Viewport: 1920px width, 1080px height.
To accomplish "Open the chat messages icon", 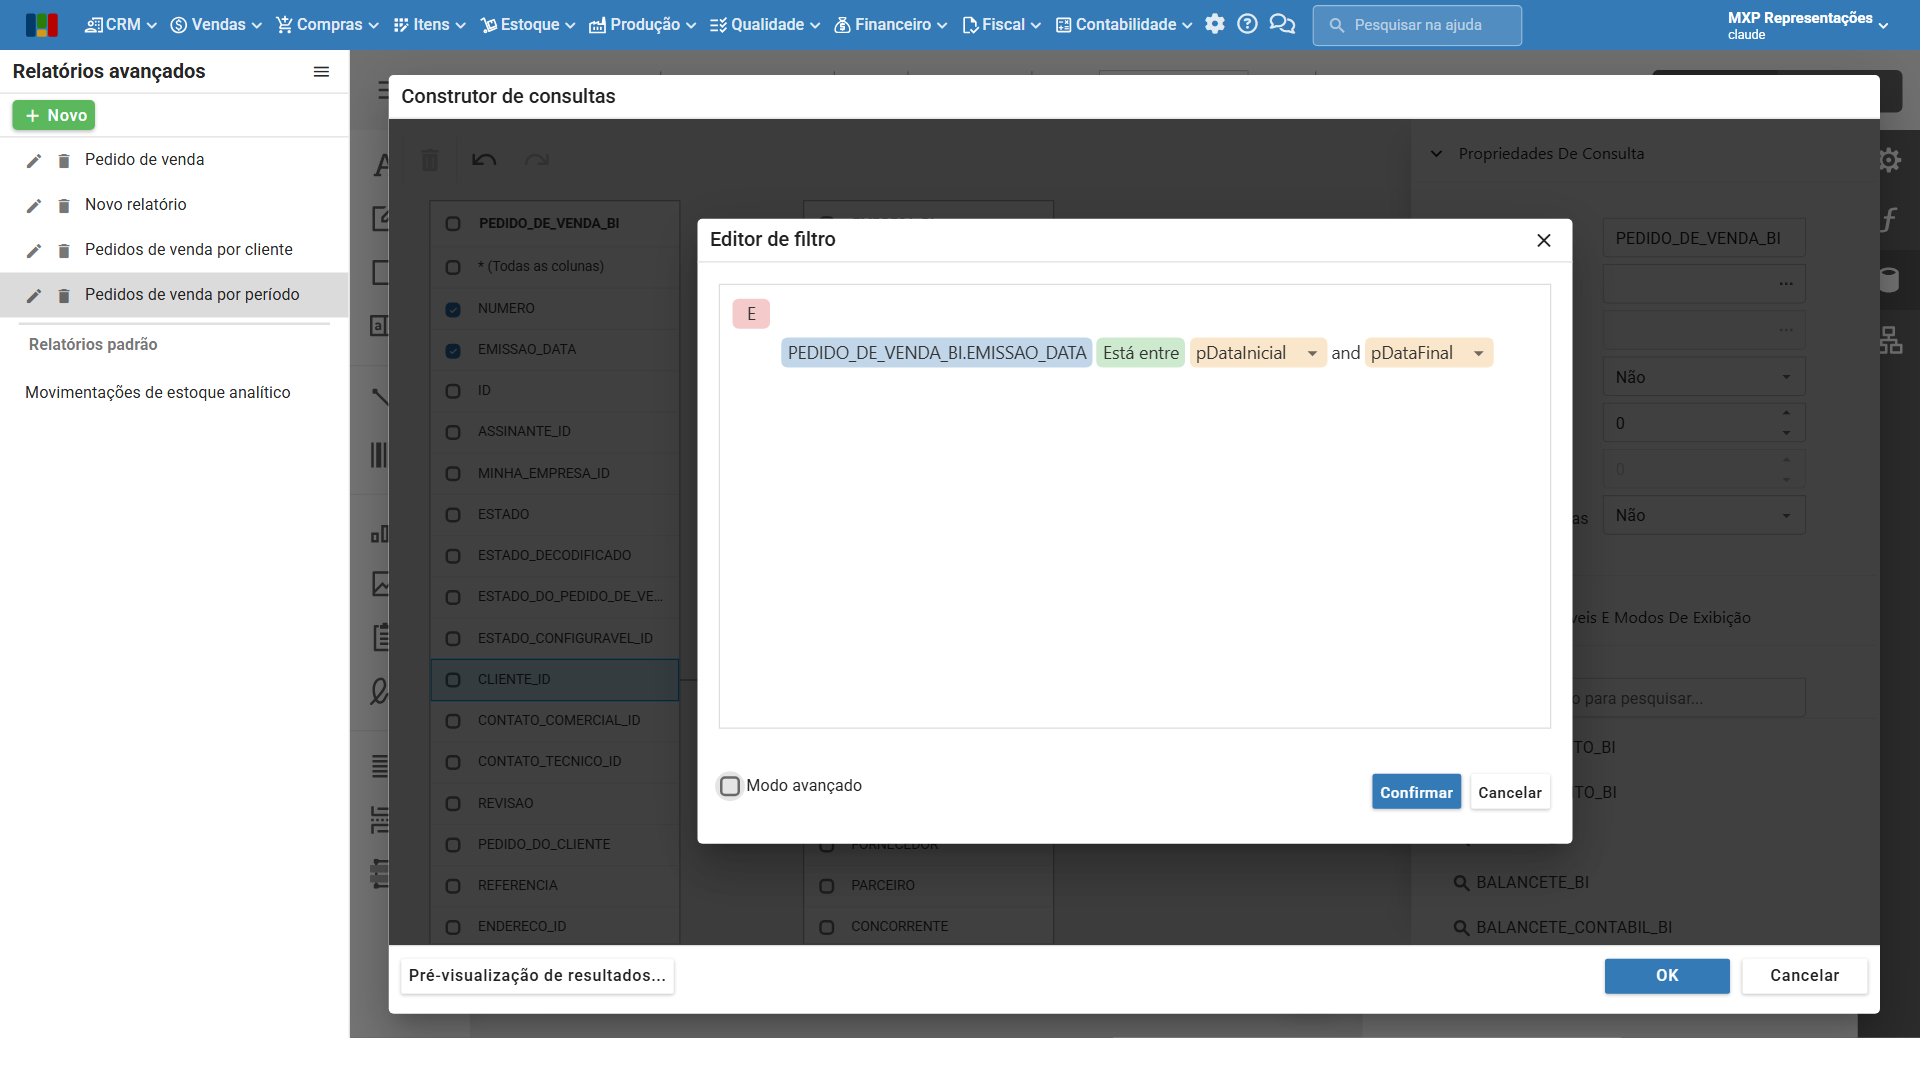I will click(1282, 24).
